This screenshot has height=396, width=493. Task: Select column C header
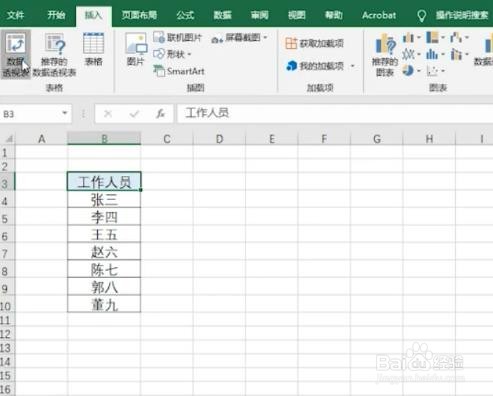coord(167,138)
